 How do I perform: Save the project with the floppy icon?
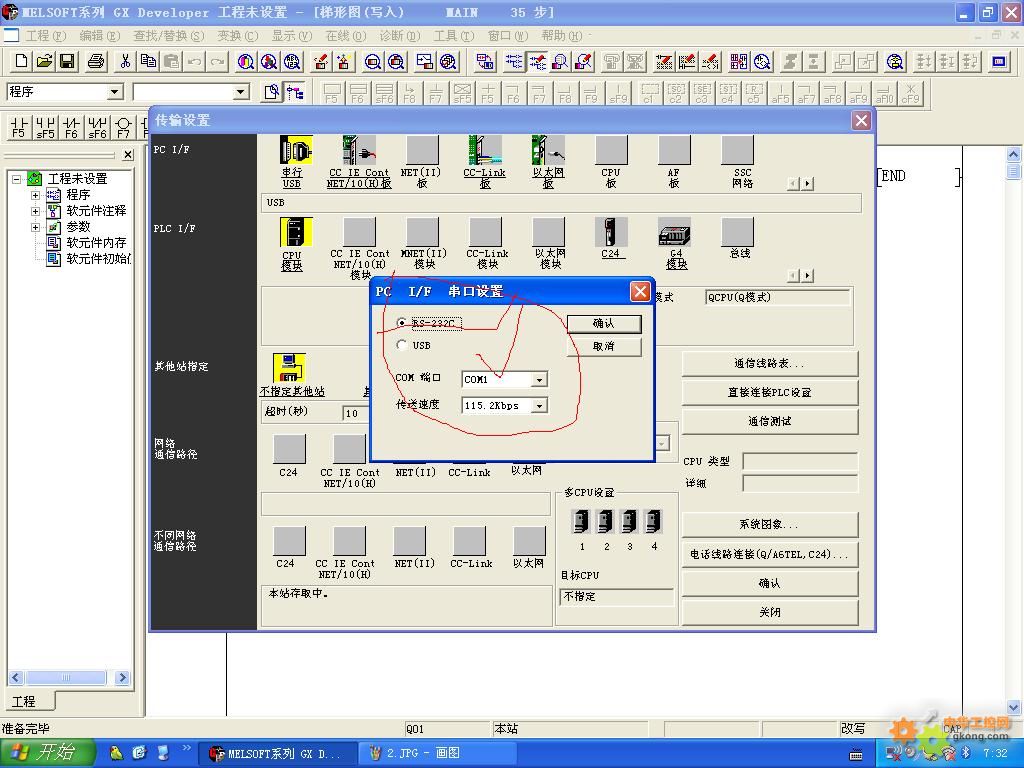click(67, 61)
